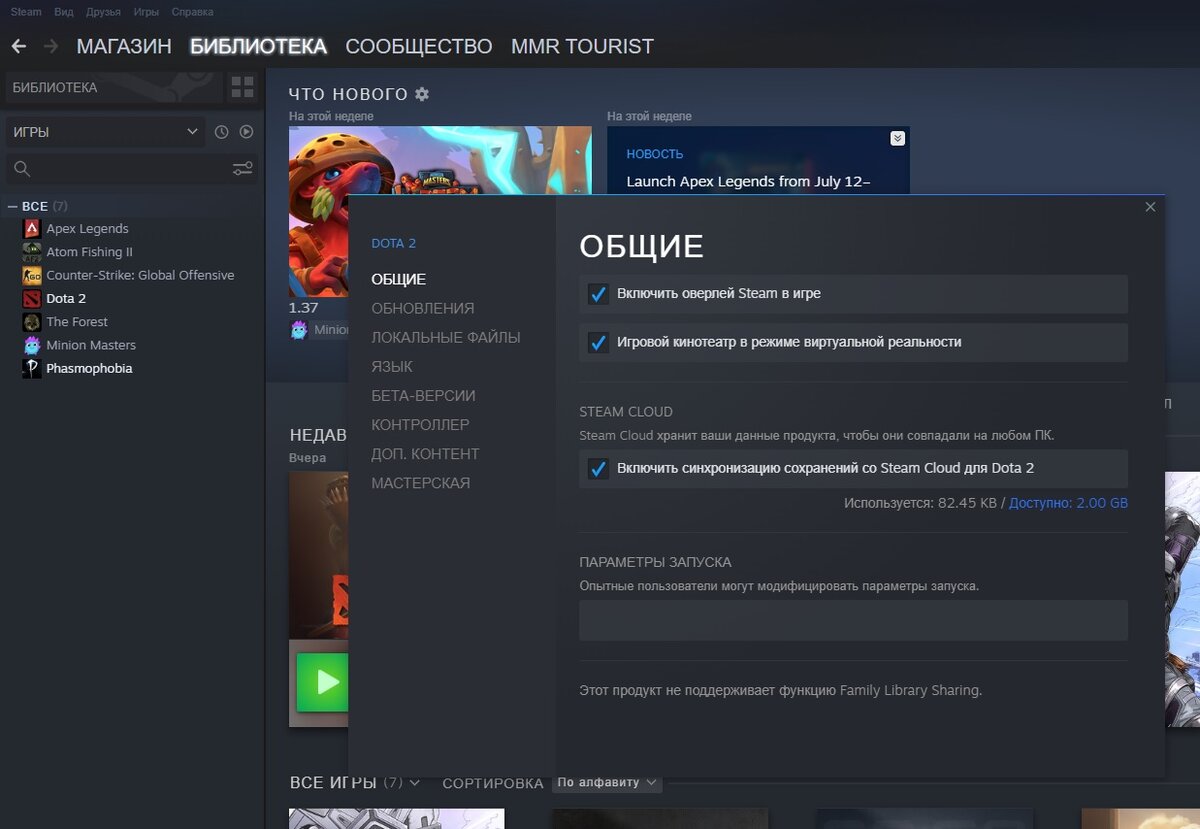Click the green play button

point(322,682)
